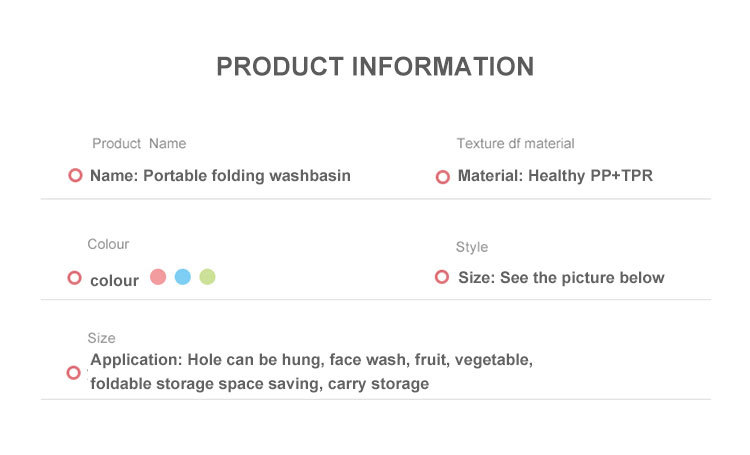Click the Size: See the picture below text

[561, 277]
